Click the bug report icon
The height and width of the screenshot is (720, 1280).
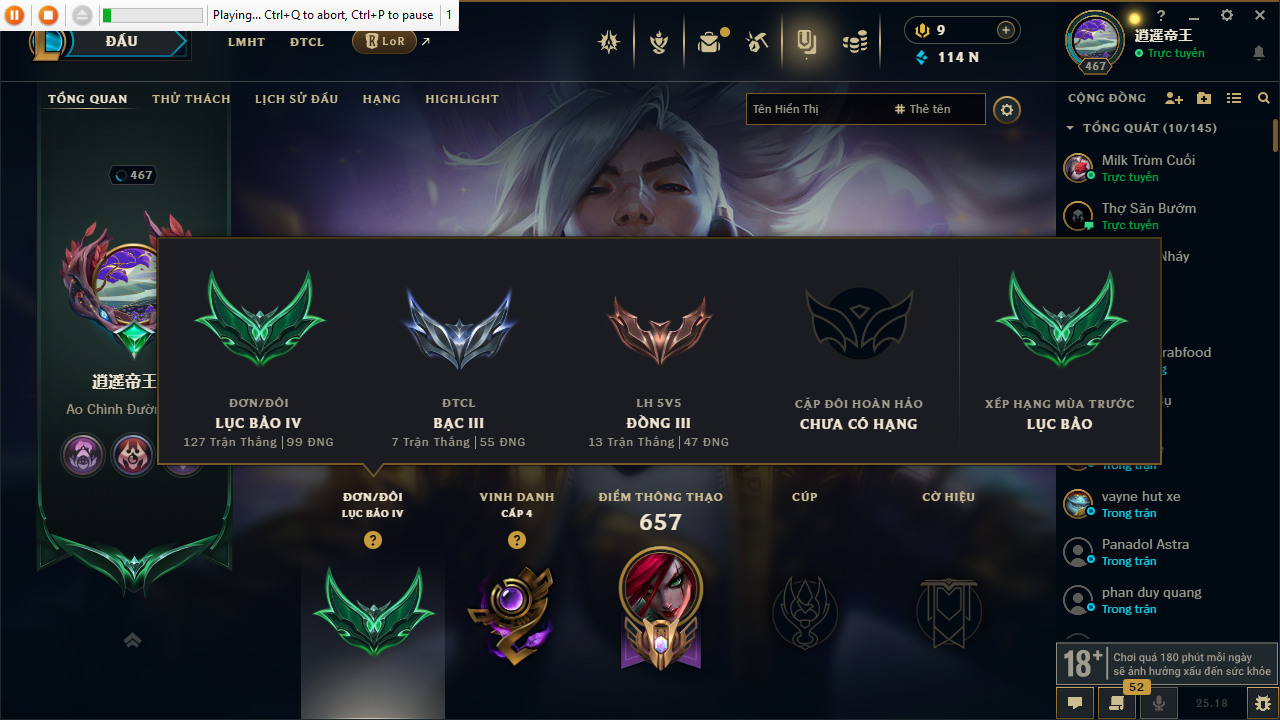click(1263, 703)
